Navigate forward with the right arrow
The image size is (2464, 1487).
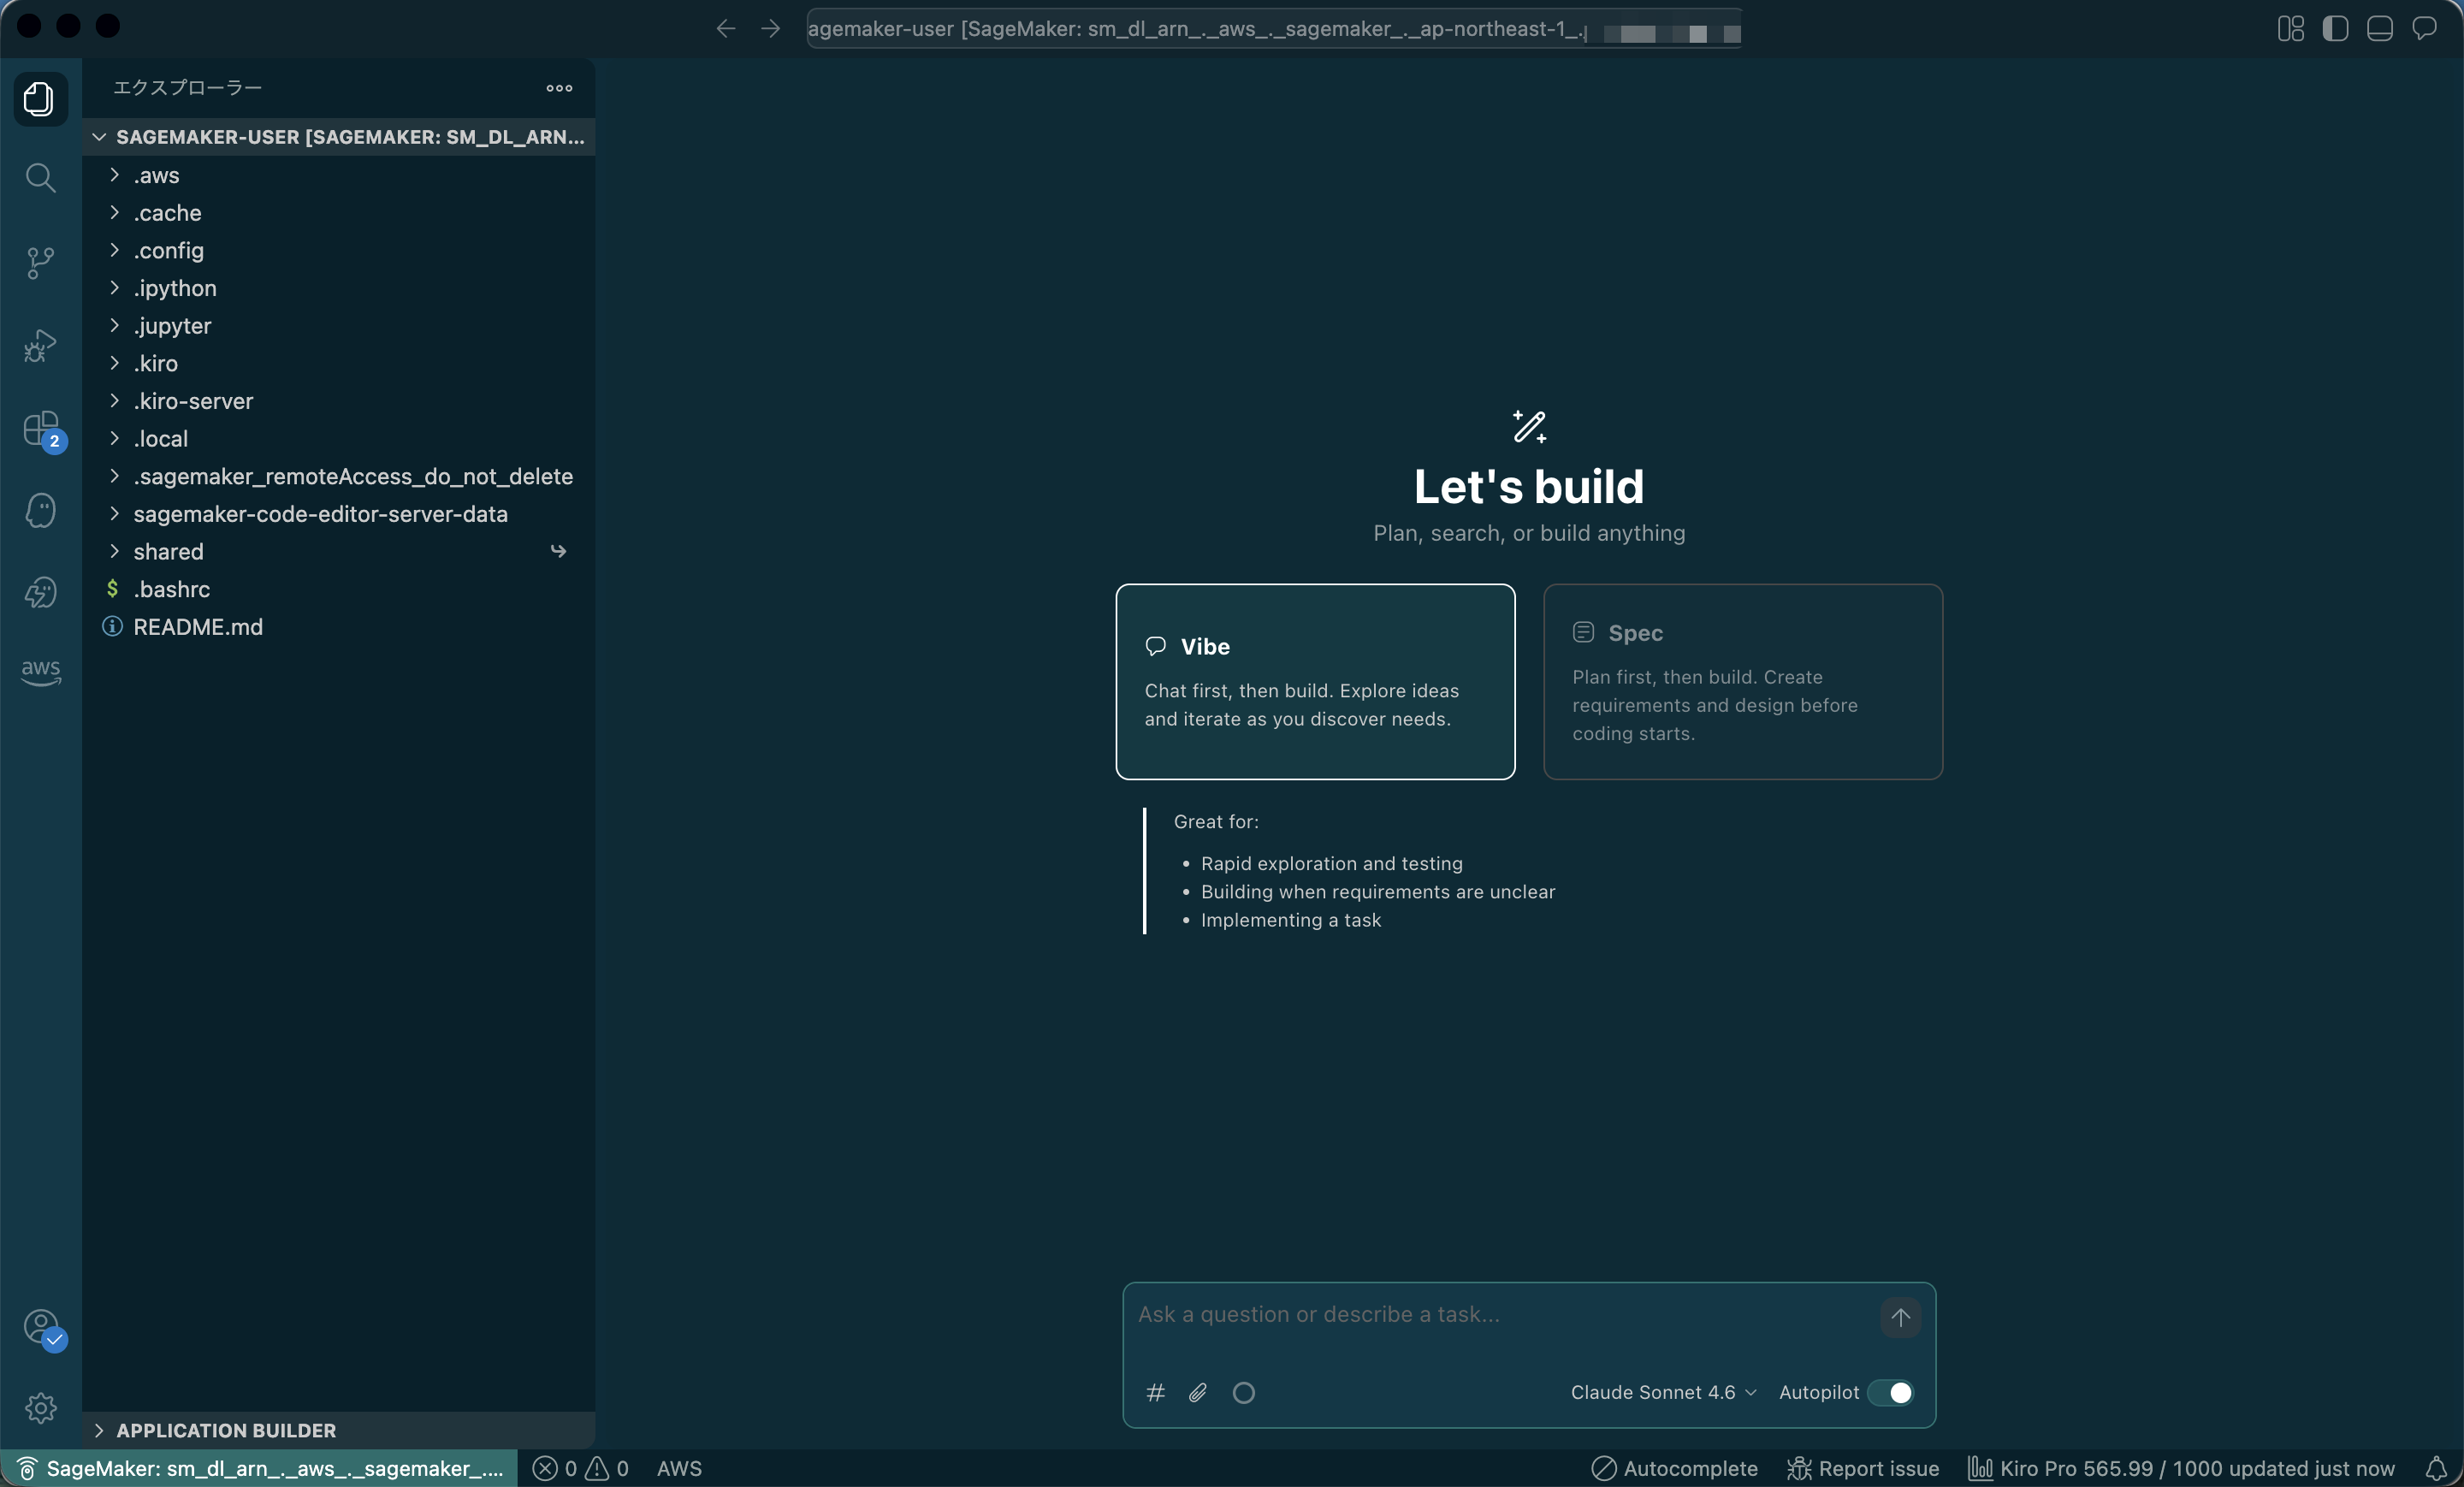pyautogui.click(x=770, y=29)
